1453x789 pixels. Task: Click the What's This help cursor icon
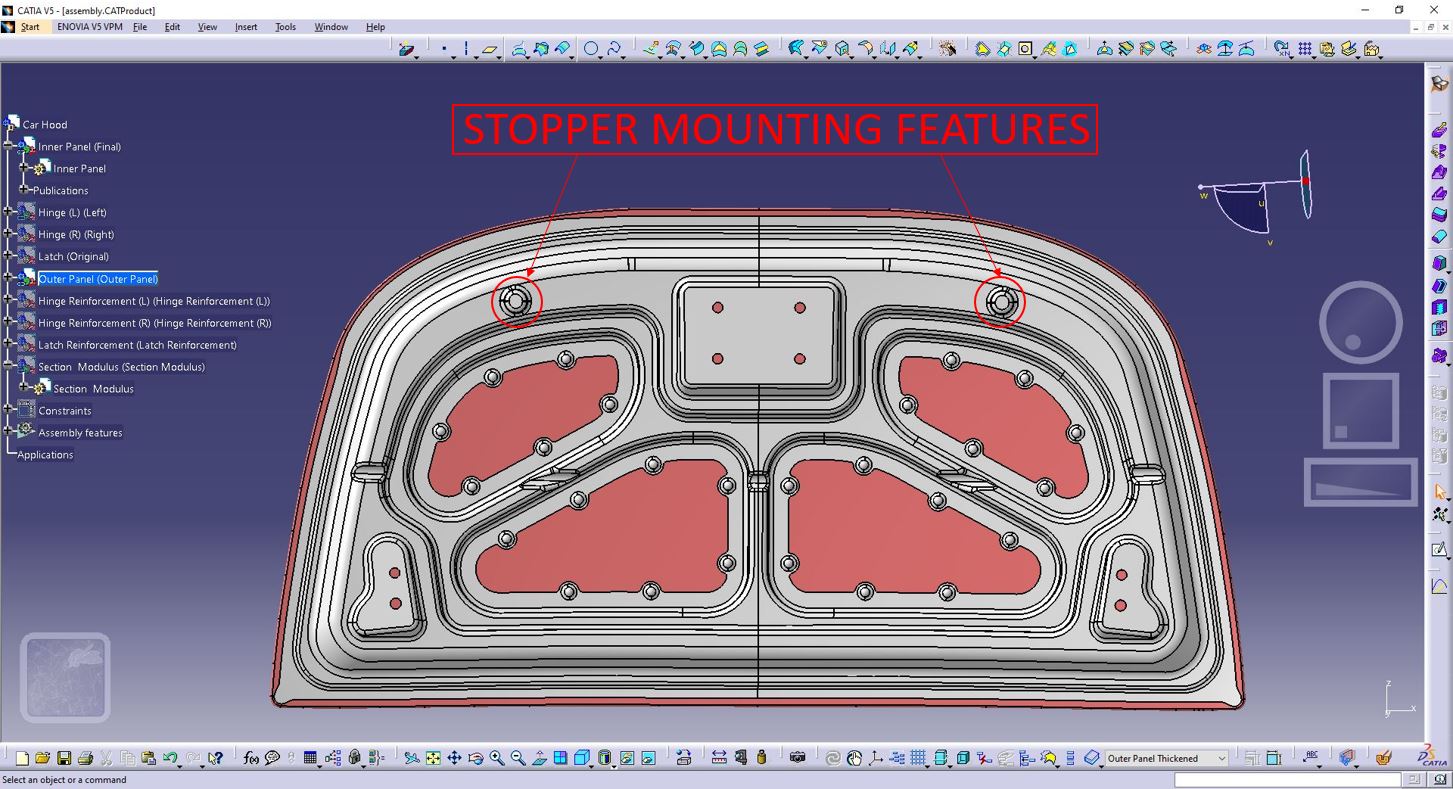(x=214, y=758)
